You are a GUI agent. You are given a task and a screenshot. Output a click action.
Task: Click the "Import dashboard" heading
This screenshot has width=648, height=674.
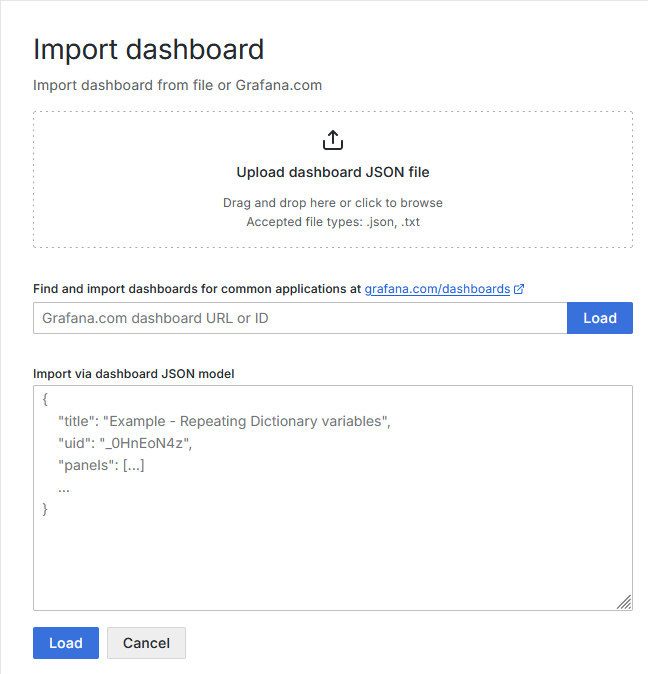pos(149,49)
